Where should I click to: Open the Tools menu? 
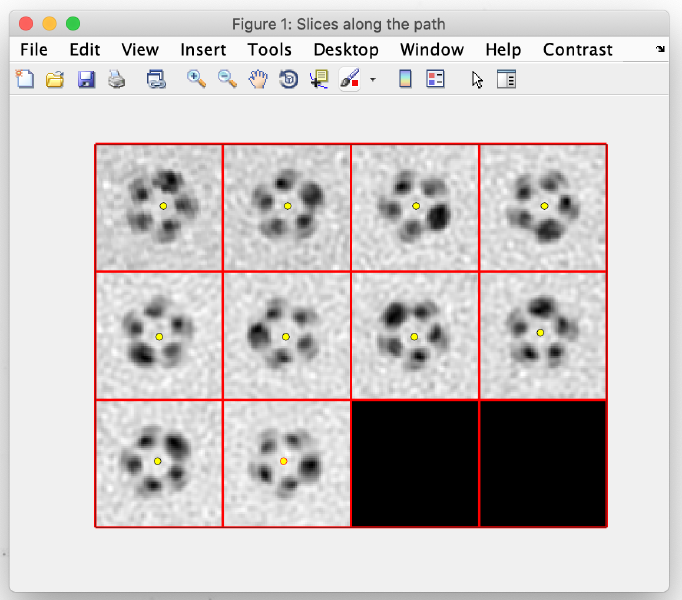pos(270,50)
